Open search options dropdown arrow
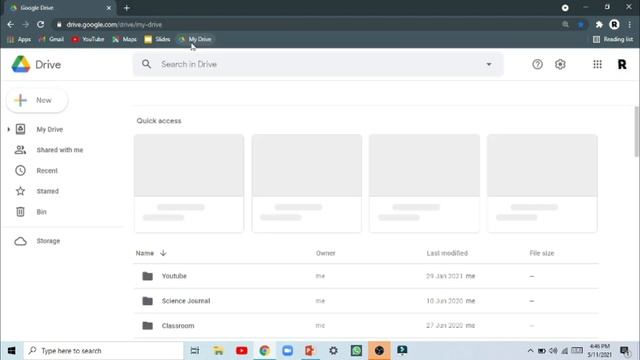This screenshot has width=640, height=360. pyautogui.click(x=489, y=64)
